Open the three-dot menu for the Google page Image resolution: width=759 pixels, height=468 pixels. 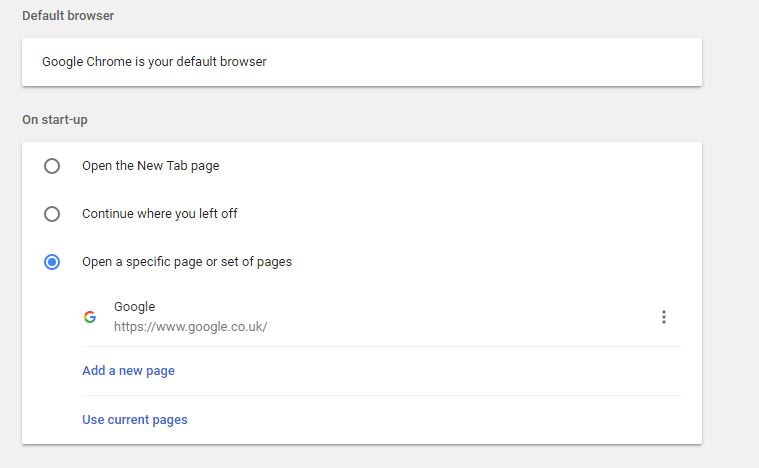tap(664, 317)
